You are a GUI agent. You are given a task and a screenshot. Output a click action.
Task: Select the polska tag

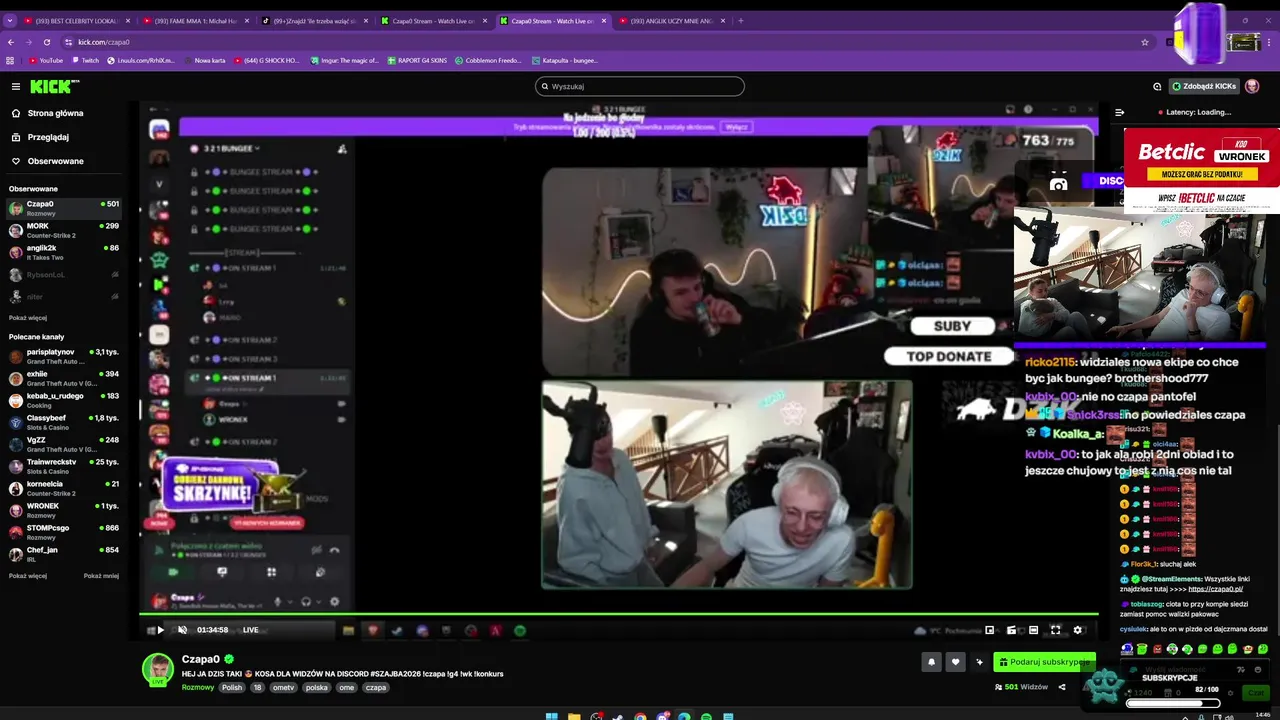[x=316, y=688]
